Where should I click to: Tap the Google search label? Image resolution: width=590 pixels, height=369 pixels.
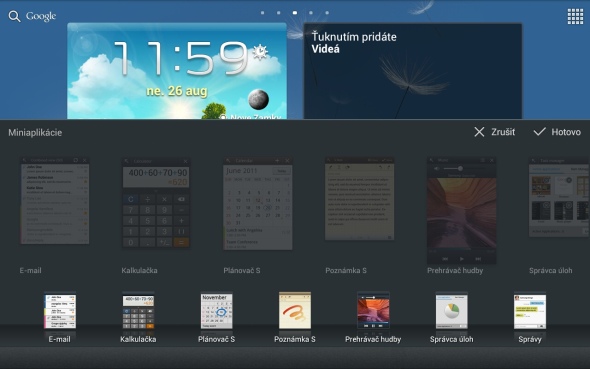pyautogui.click(x=41, y=16)
